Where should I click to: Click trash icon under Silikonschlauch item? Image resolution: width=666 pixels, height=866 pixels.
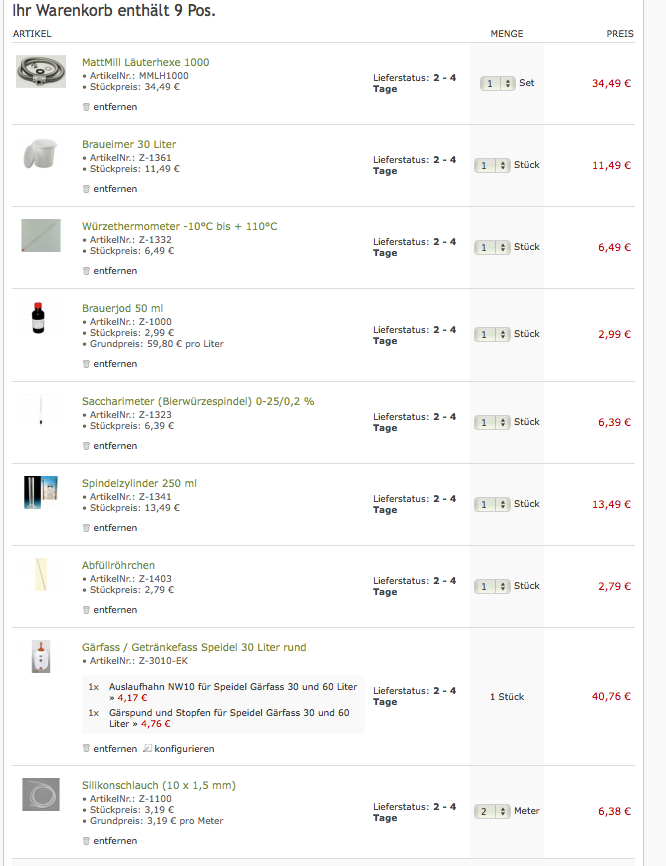pyautogui.click(x=86, y=841)
